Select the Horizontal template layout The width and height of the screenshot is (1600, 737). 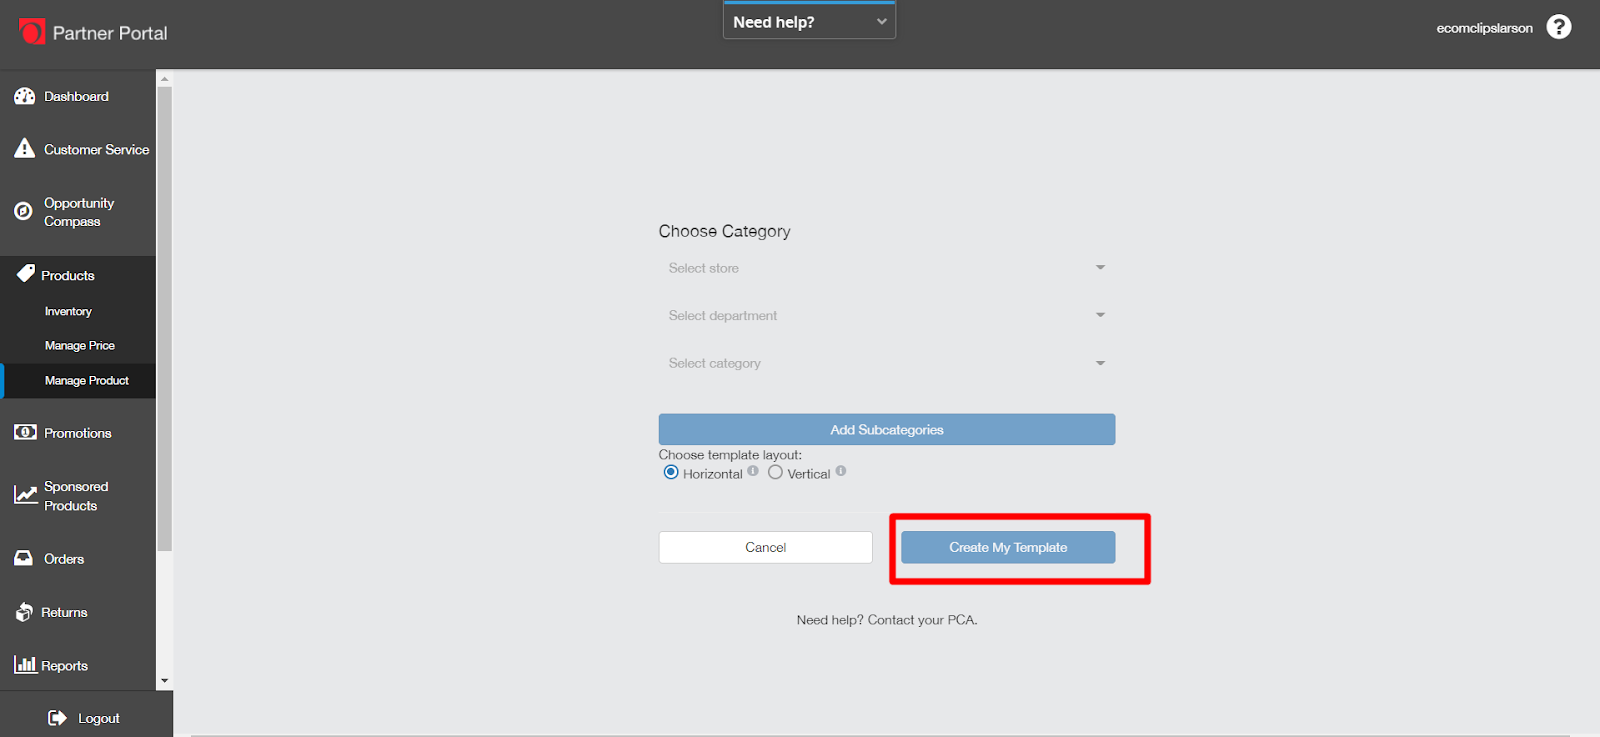pyautogui.click(x=671, y=472)
